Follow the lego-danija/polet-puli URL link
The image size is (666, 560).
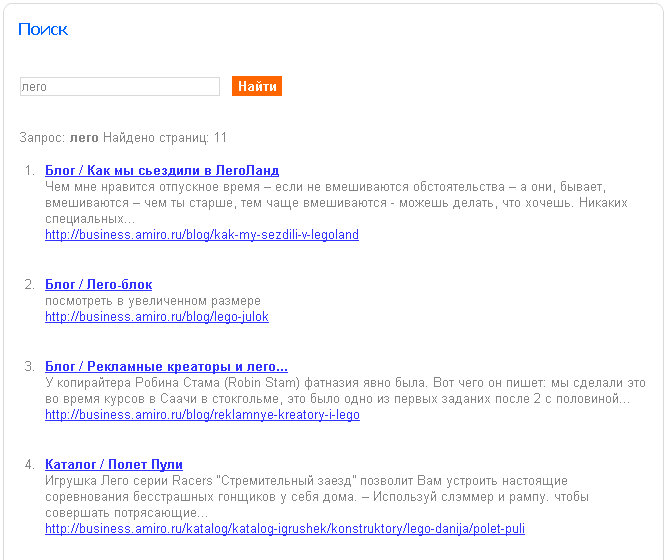[x=284, y=529]
